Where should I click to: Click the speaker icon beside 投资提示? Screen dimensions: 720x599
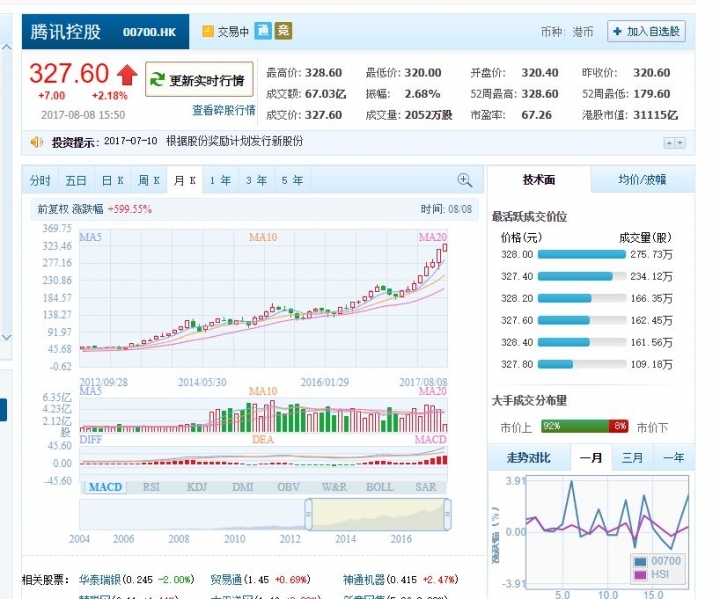pyautogui.click(x=37, y=142)
